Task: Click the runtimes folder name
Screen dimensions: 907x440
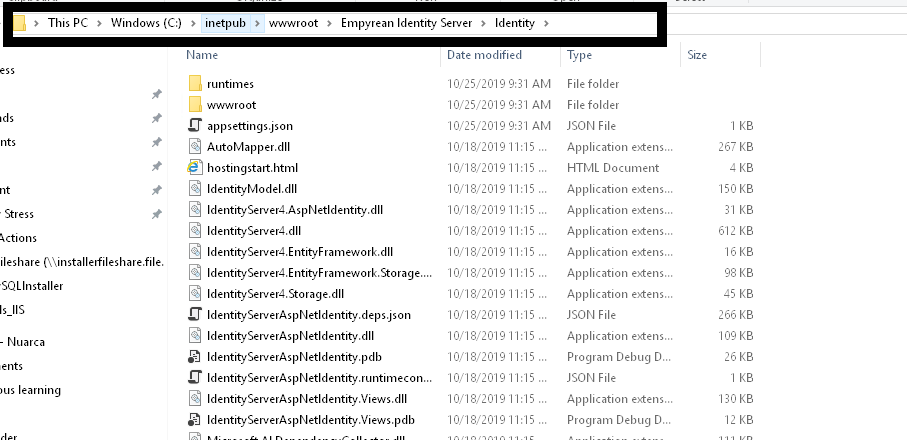Action: 230,84
